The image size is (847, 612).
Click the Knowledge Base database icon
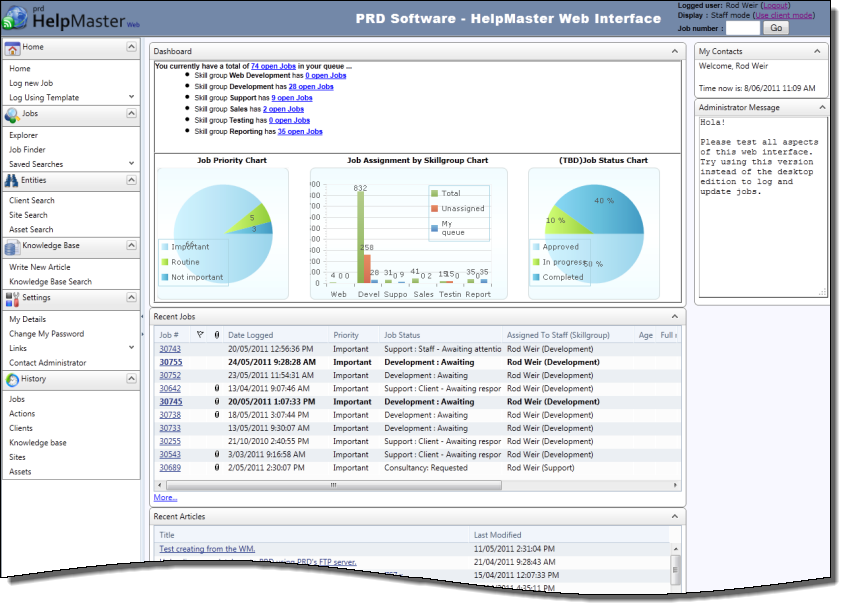coord(12,247)
